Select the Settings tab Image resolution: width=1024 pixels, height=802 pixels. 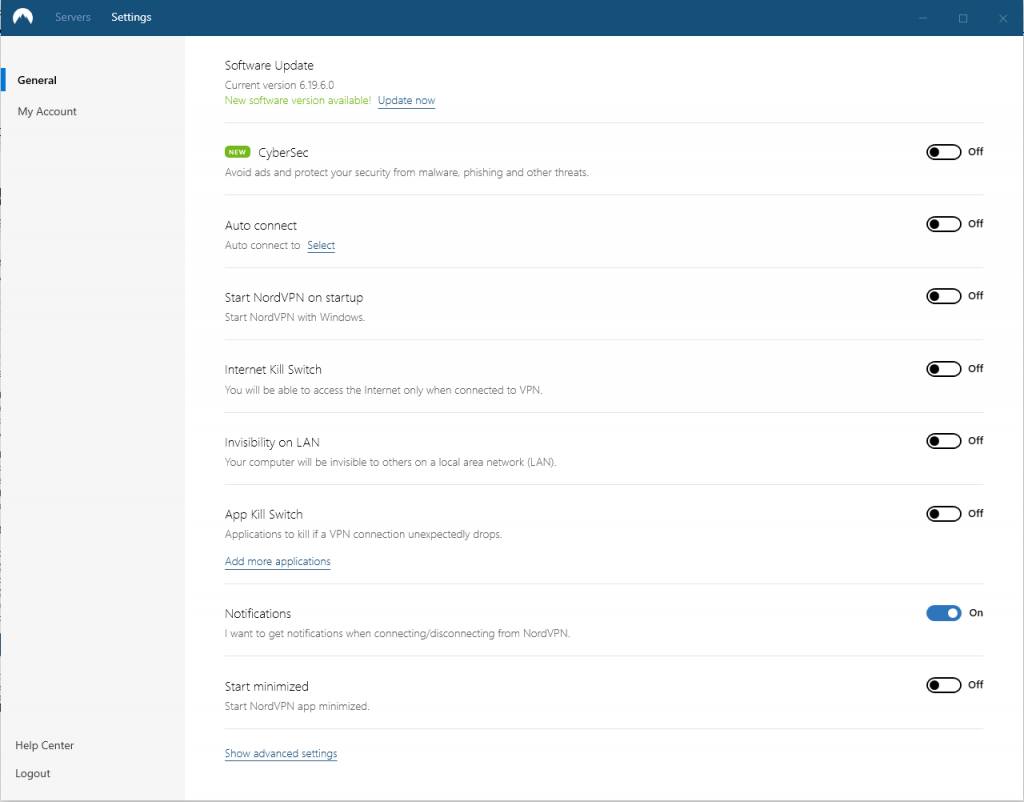pyautogui.click(x=131, y=17)
